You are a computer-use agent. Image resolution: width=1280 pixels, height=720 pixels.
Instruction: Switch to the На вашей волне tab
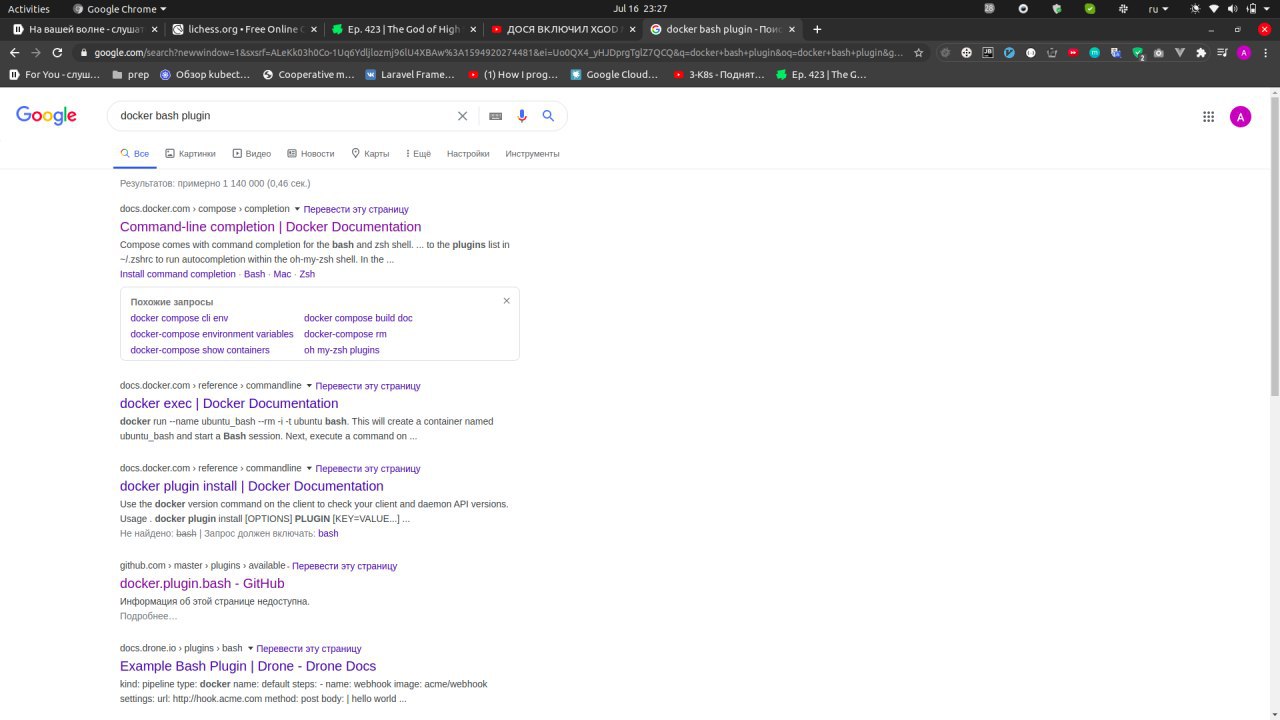[x=83, y=29]
